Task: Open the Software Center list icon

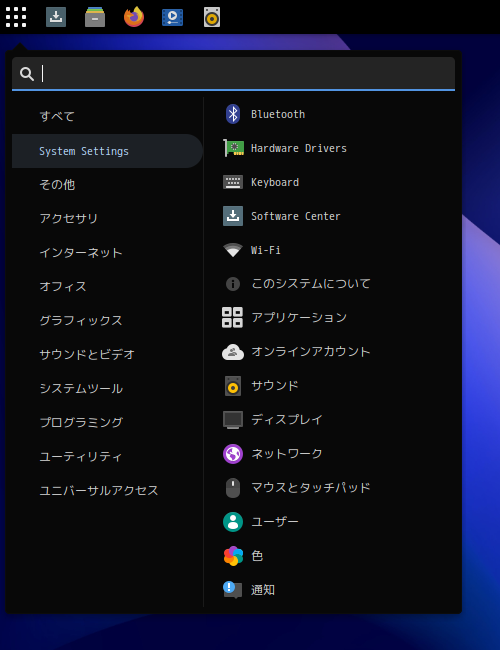Action: [x=233, y=216]
